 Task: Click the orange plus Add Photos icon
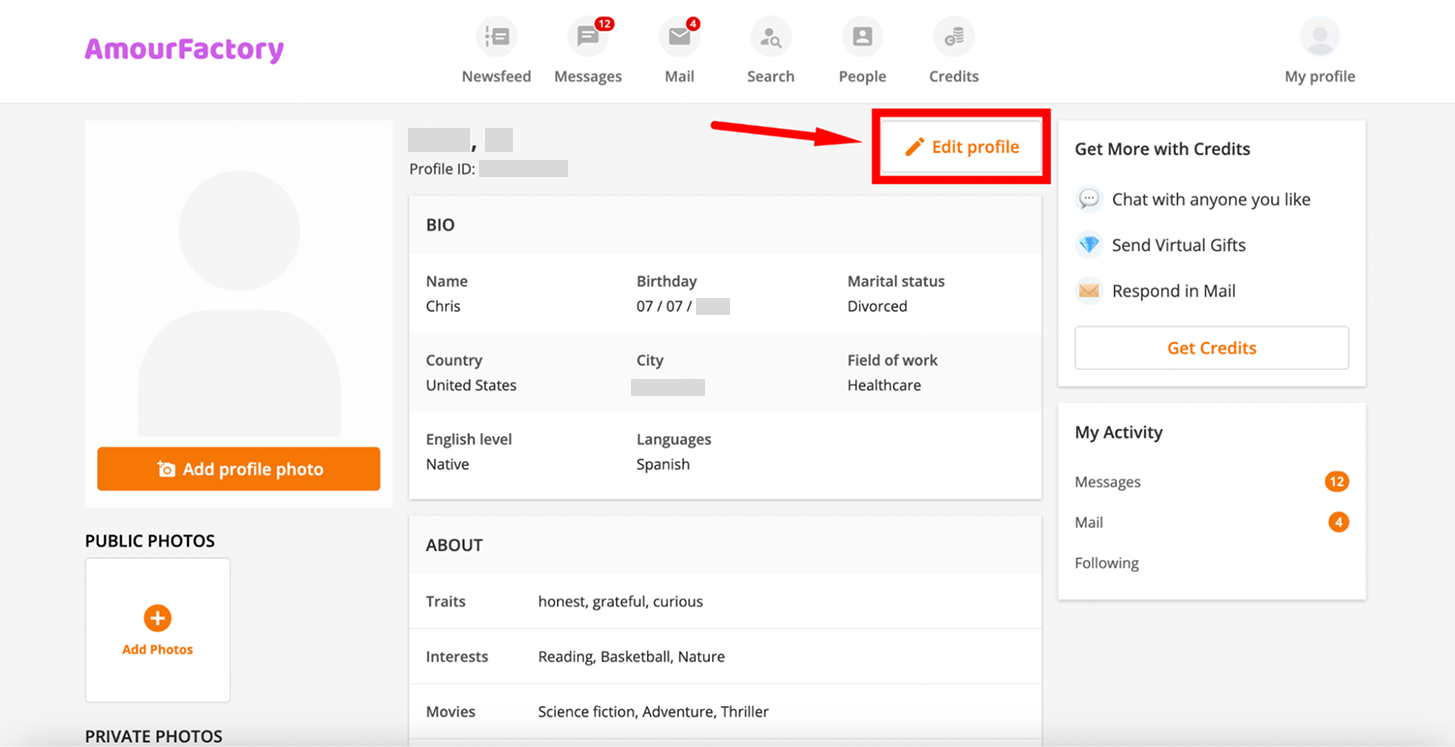(157, 618)
